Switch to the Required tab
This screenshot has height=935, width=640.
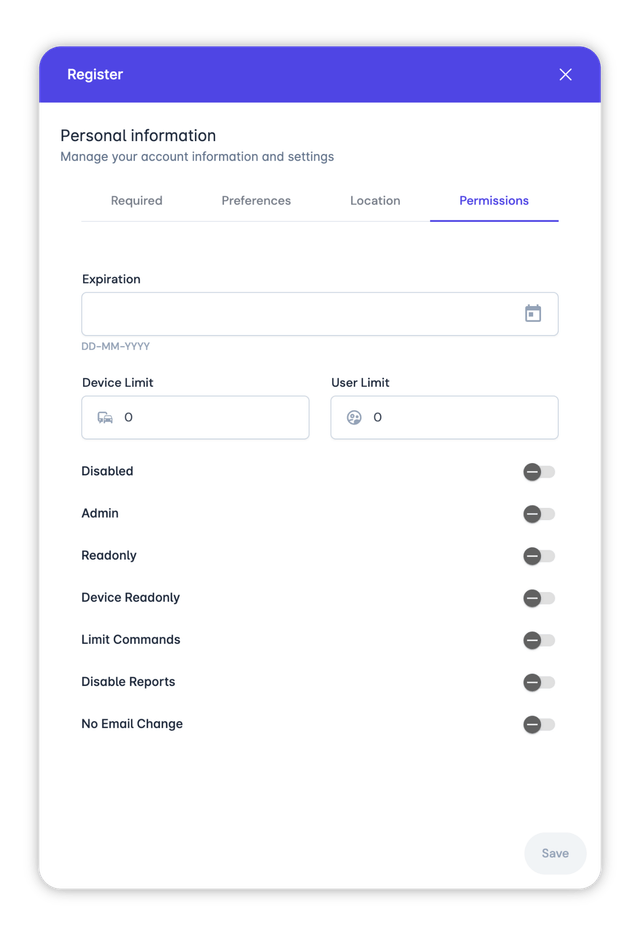(136, 200)
